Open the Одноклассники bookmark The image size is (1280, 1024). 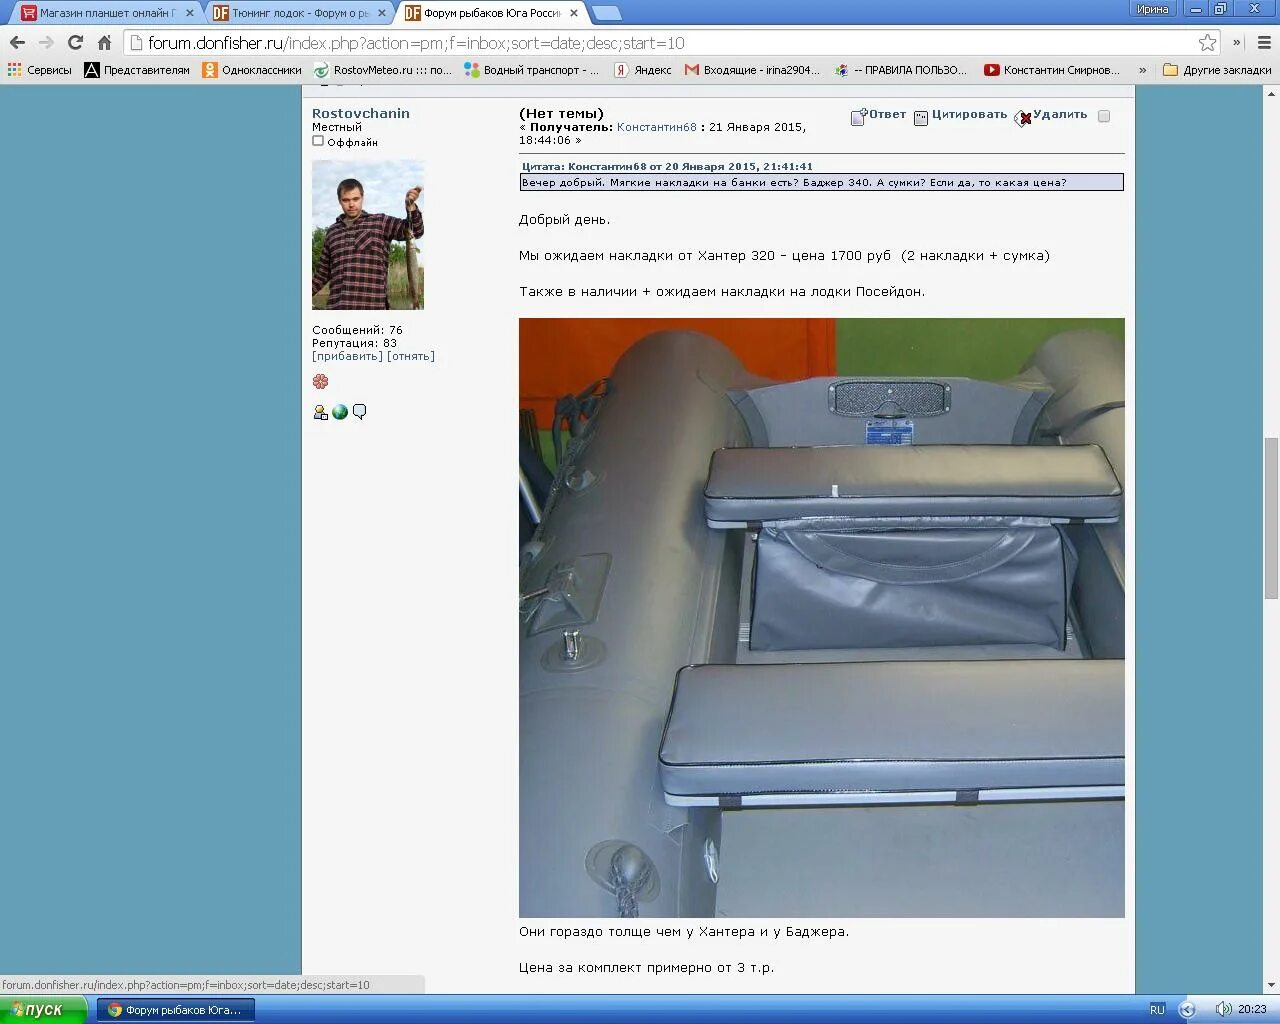coord(252,70)
